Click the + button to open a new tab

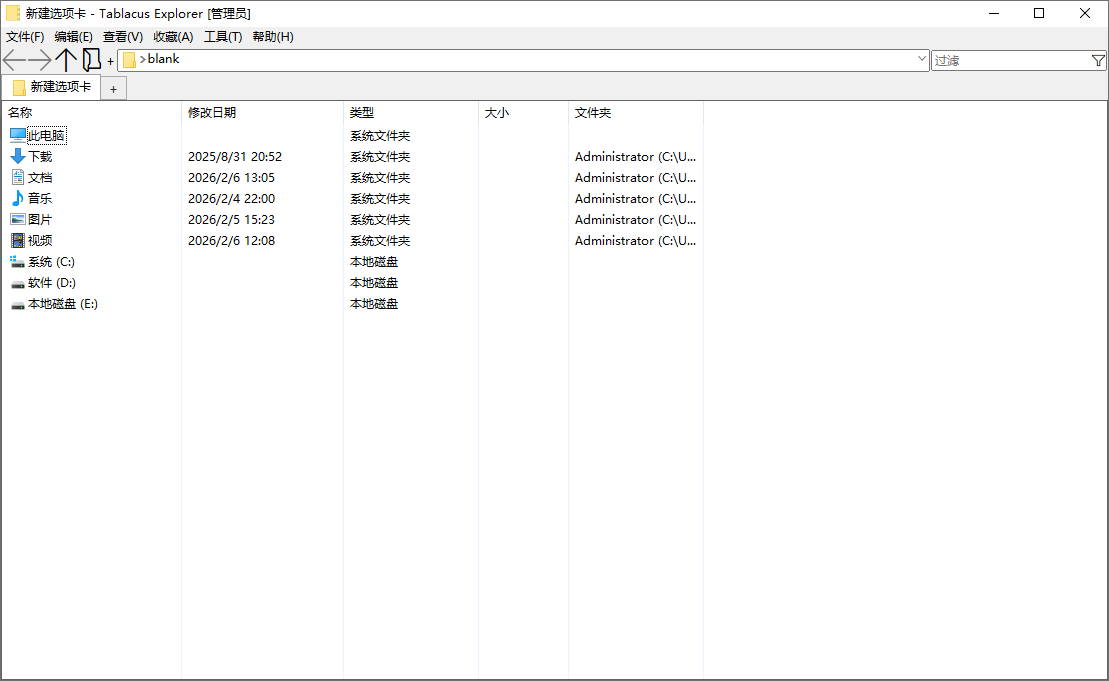point(113,88)
